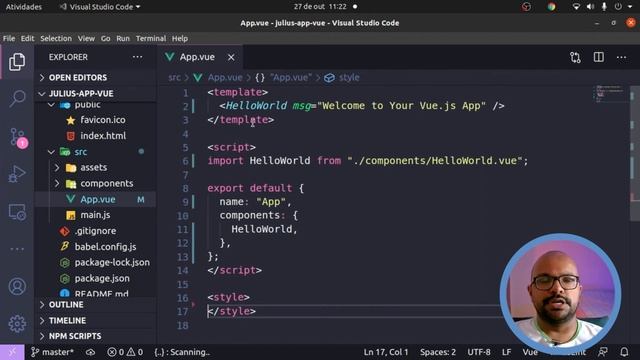
Task: Click the Scanning status bar item
Action: [182, 352]
